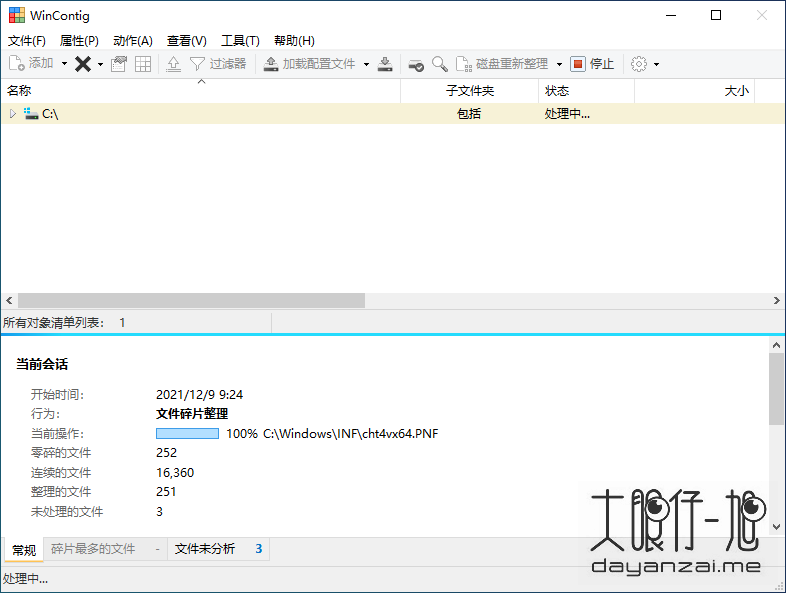
Task: Click the Remove (X) icon
Action: pyautogui.click(x=83, y=64)
